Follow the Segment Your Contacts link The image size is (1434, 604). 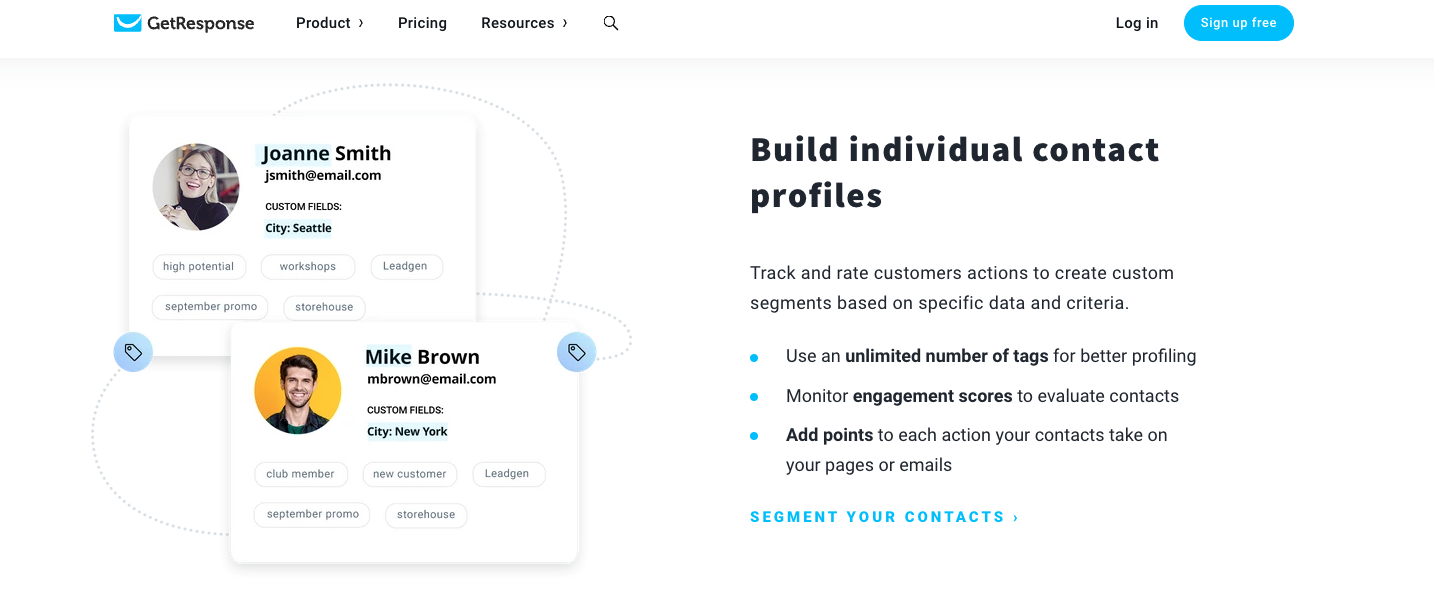[x=884, y=517]
